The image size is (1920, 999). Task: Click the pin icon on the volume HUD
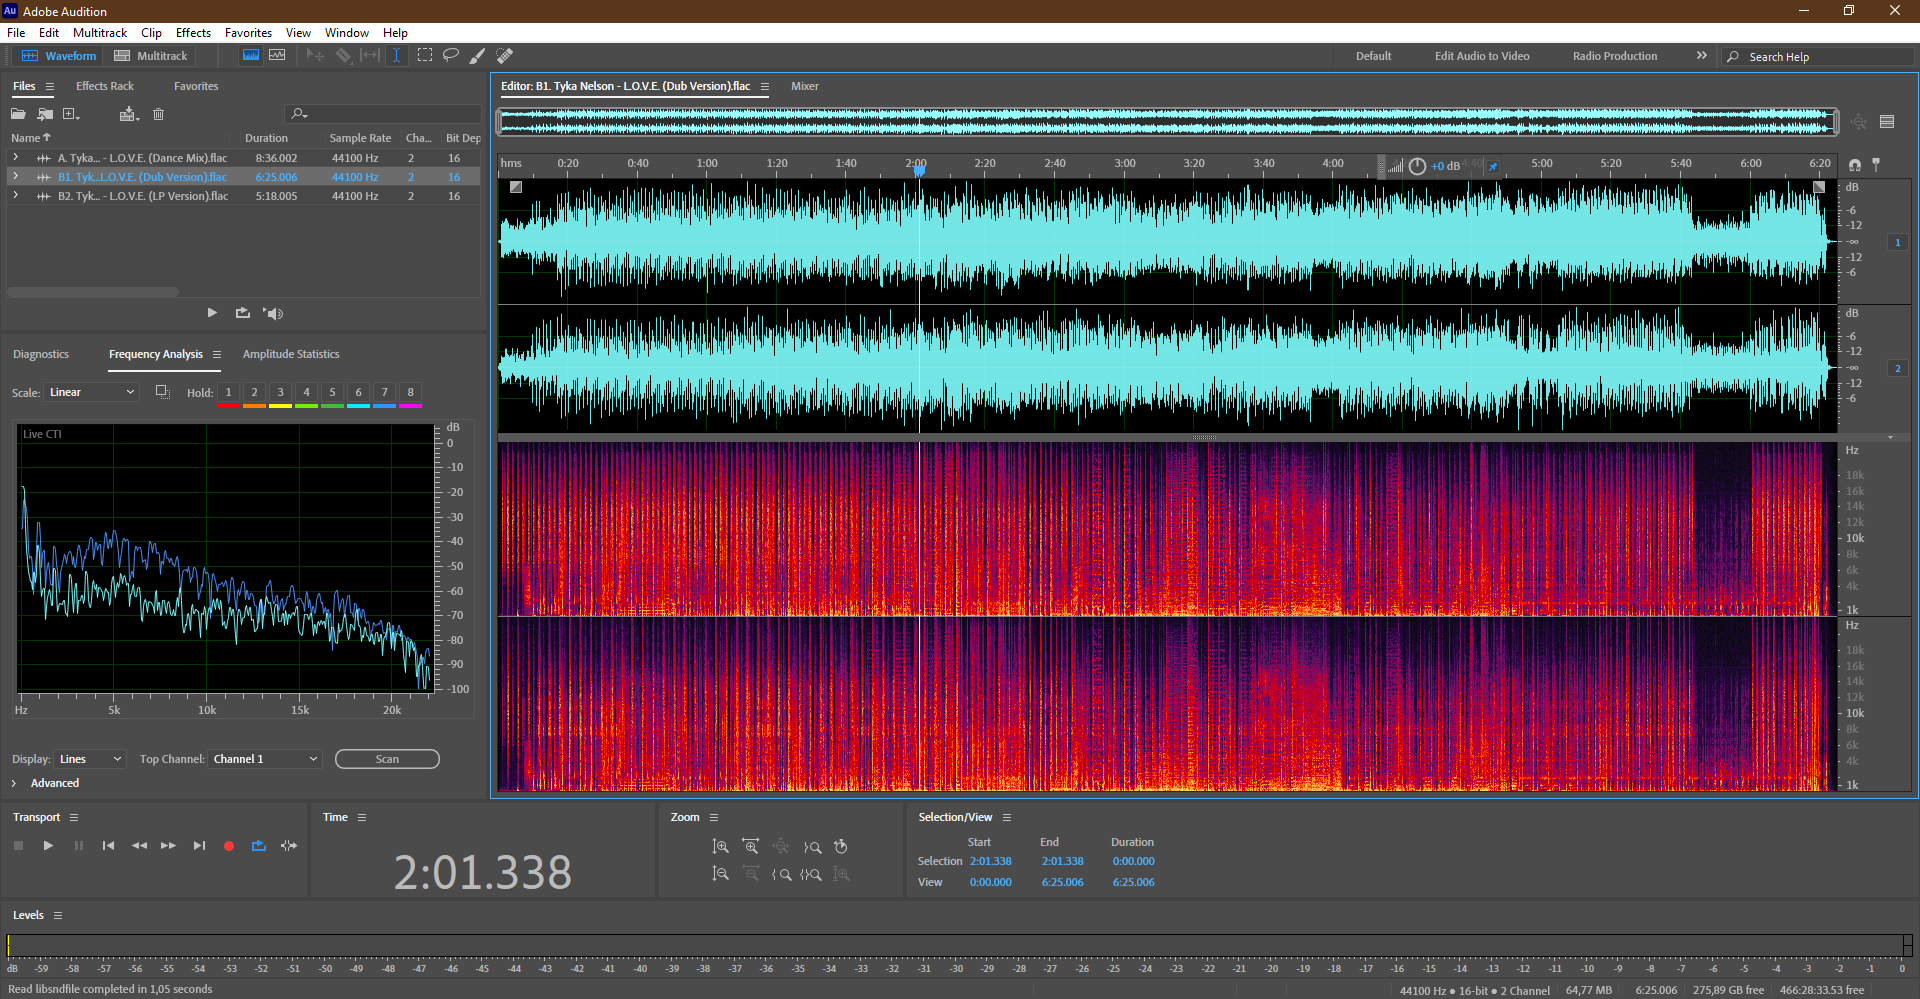tap(1493, 166)
